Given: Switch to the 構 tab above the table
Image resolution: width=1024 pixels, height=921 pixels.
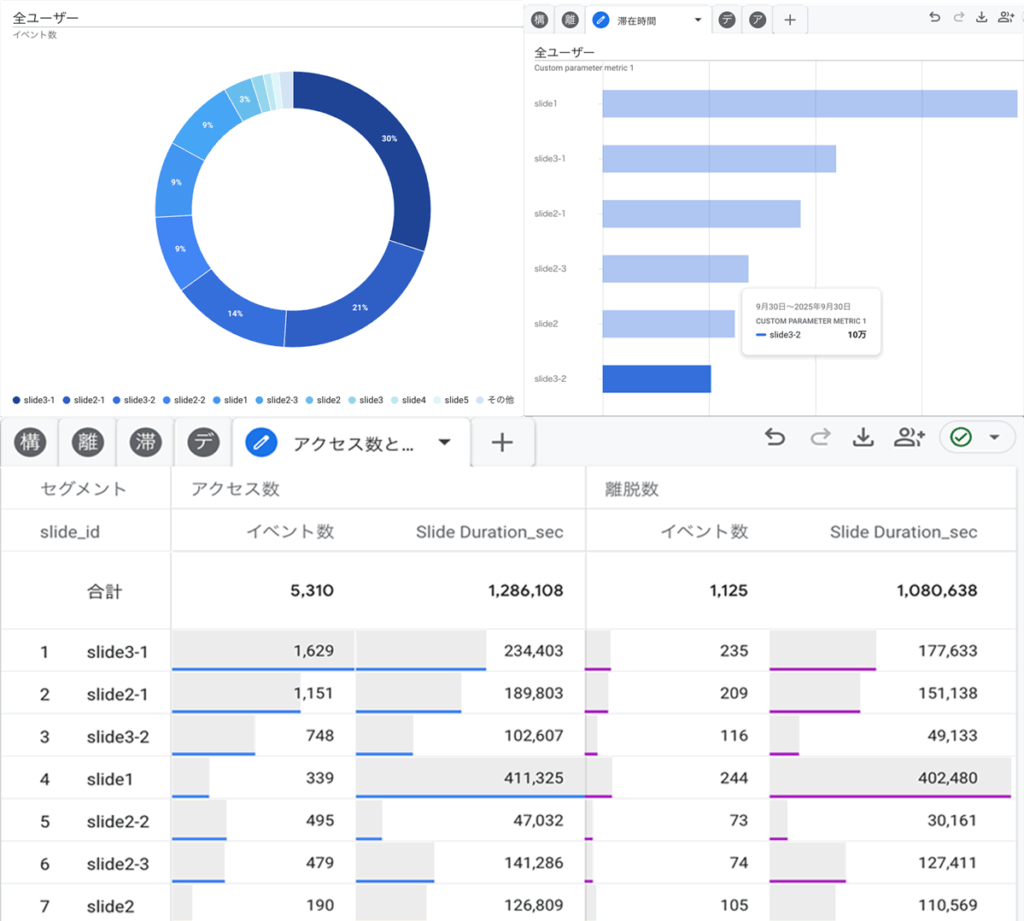Looking at the screenshot, I should coord(31,443).
